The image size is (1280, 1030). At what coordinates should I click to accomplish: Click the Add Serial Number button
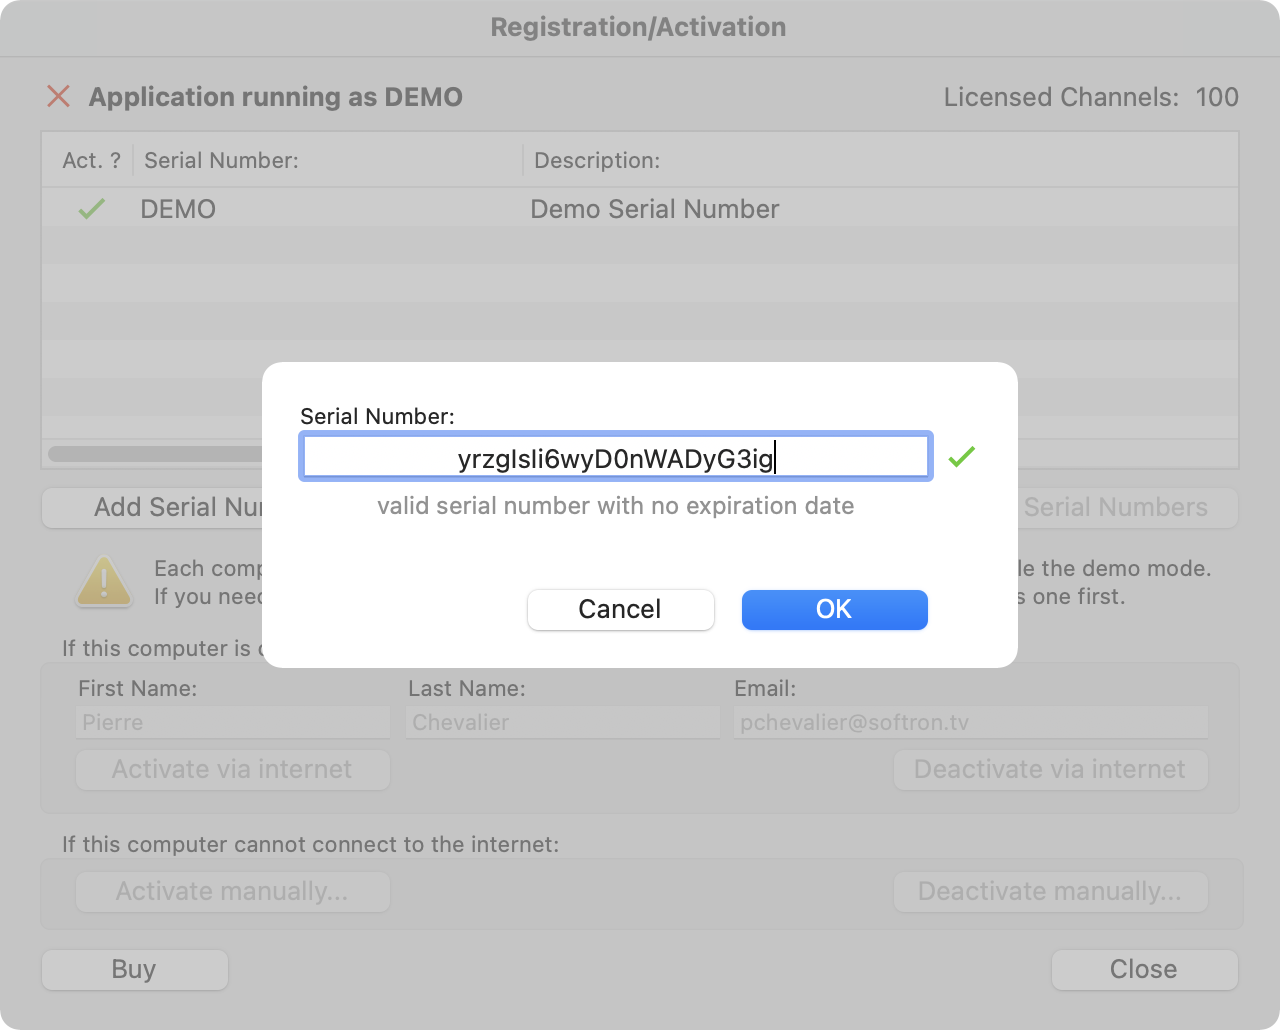tap(153, 508)
